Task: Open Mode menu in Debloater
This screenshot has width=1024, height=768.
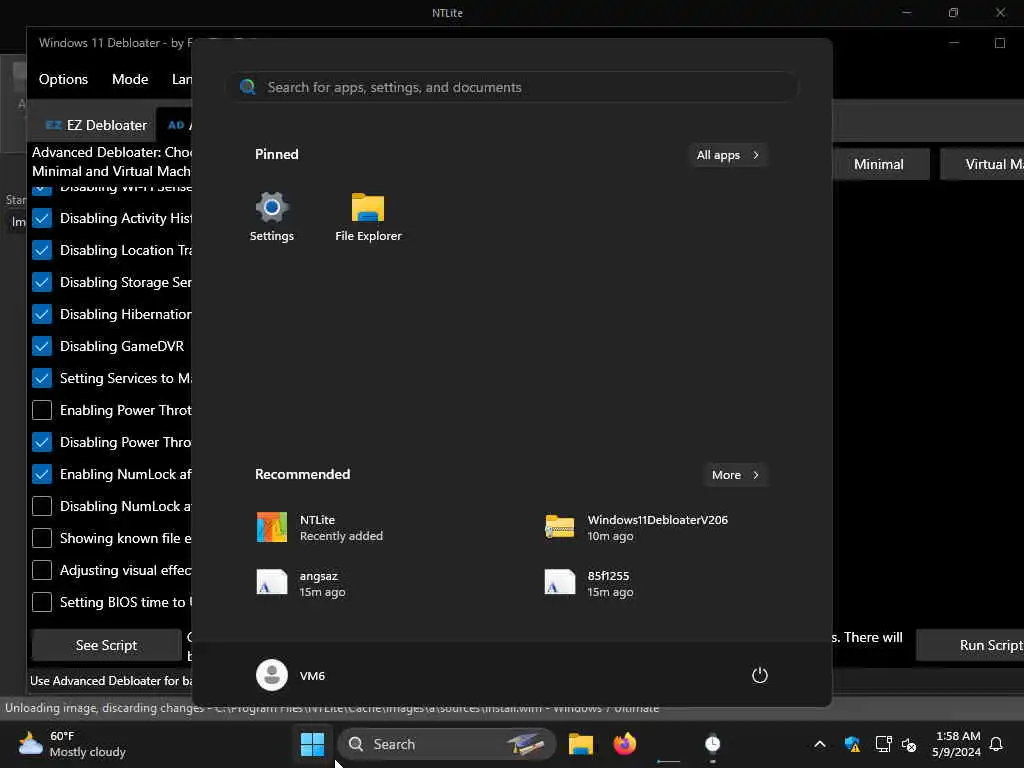Action: click(x=130, y=79)
